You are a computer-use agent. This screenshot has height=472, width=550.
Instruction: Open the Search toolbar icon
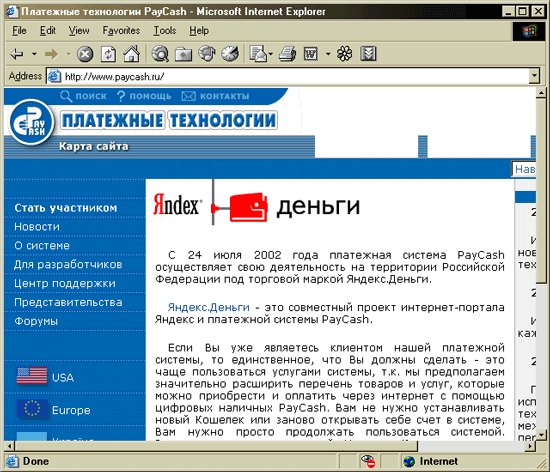pos(160,54)
